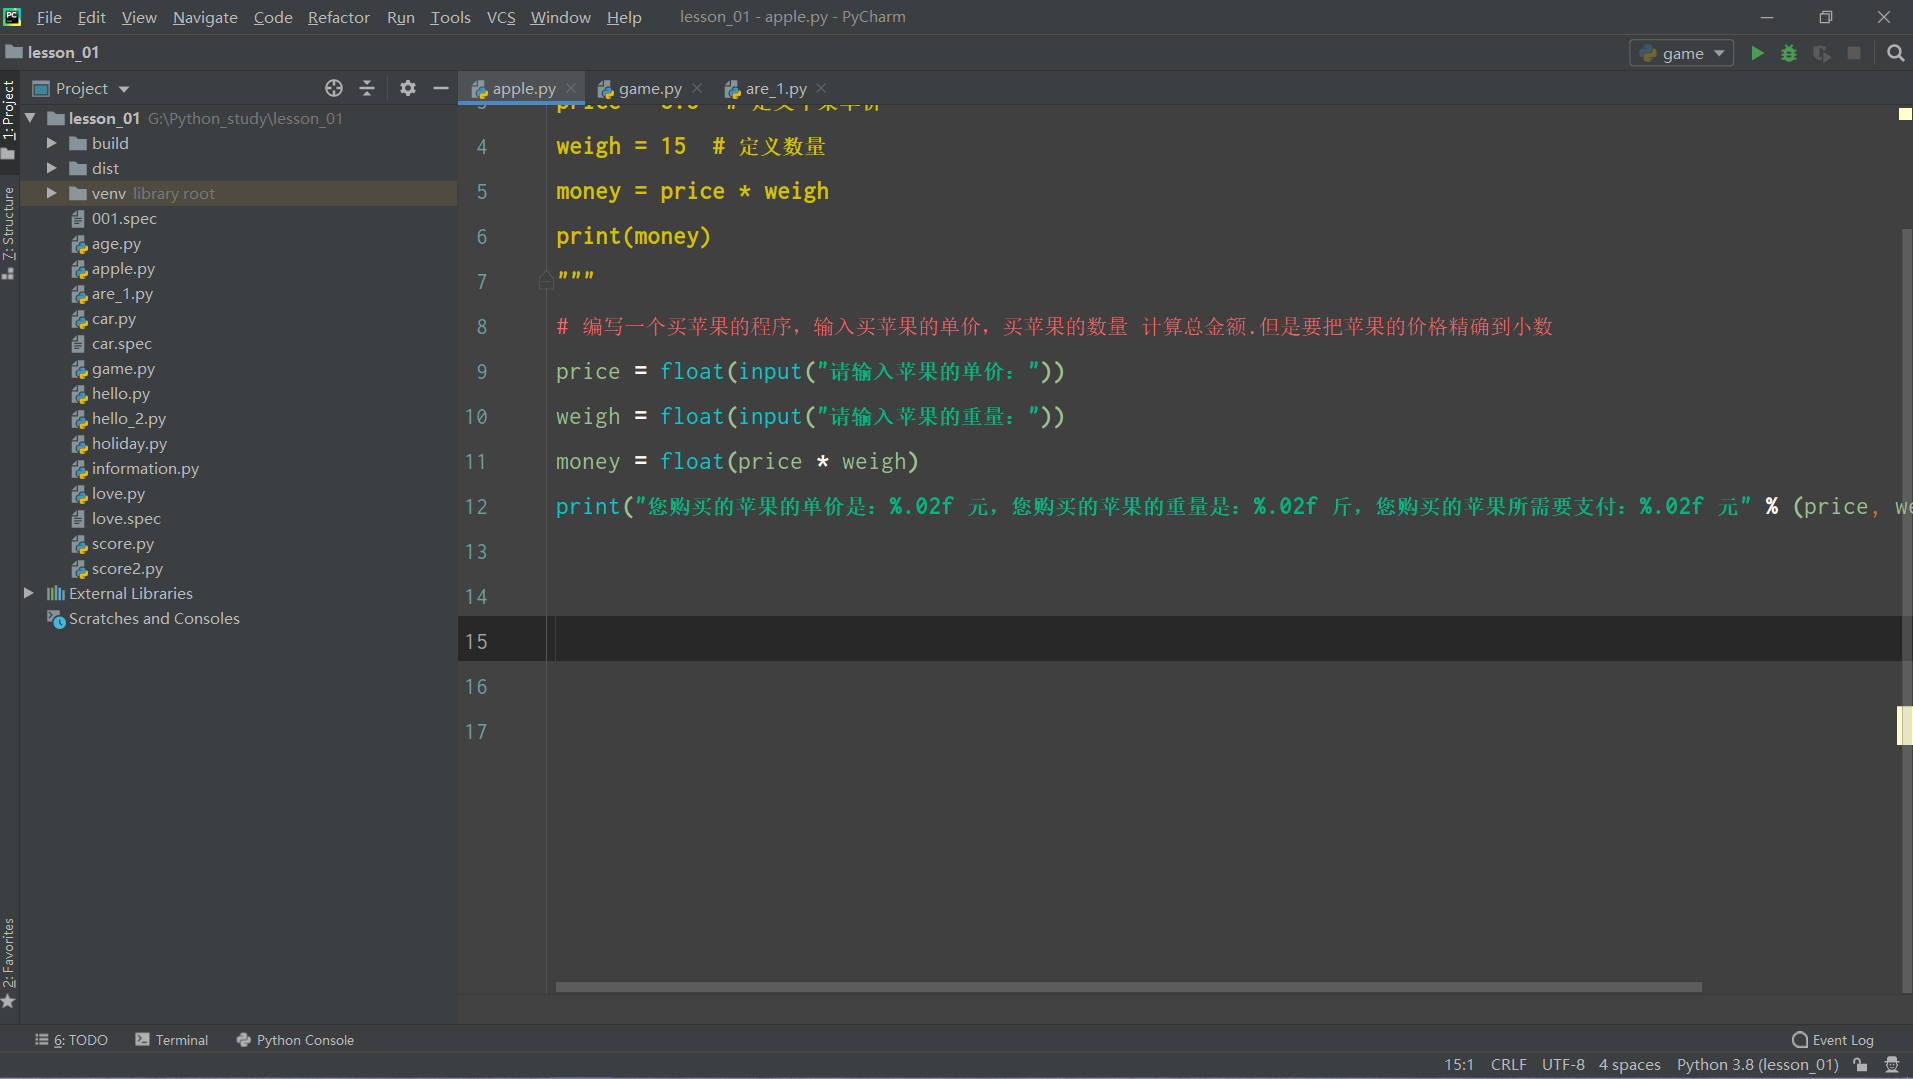Open the Window menu
This screenshot has width=1913, height=1079.
[x=560, y=17]
